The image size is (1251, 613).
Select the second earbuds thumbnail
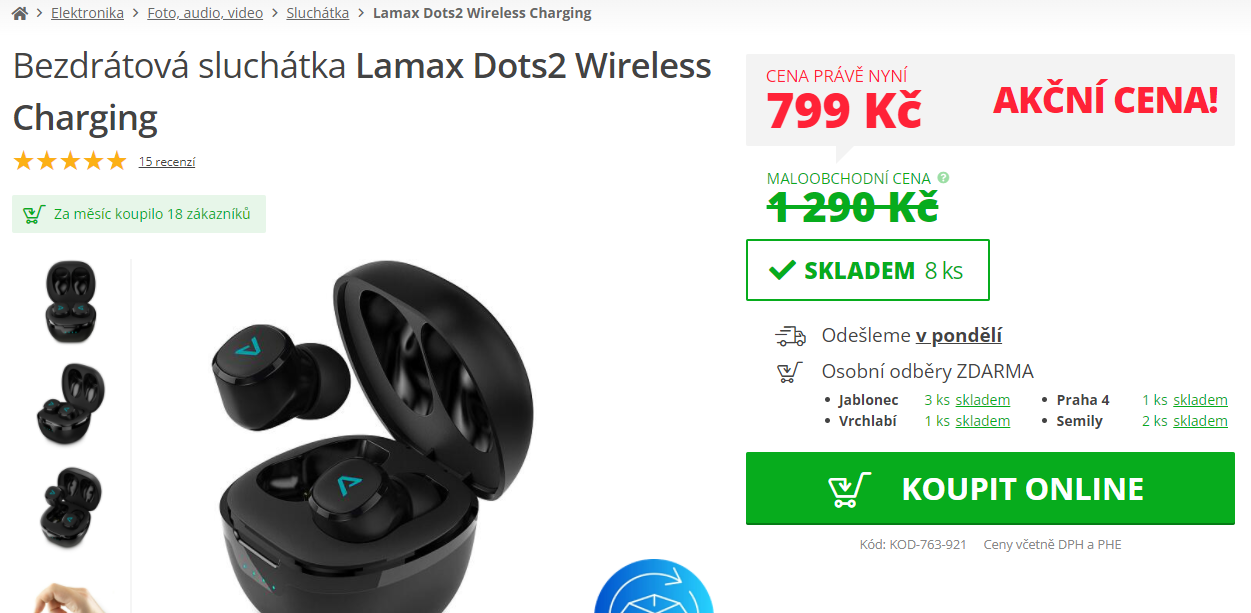(x=71, y=405)
